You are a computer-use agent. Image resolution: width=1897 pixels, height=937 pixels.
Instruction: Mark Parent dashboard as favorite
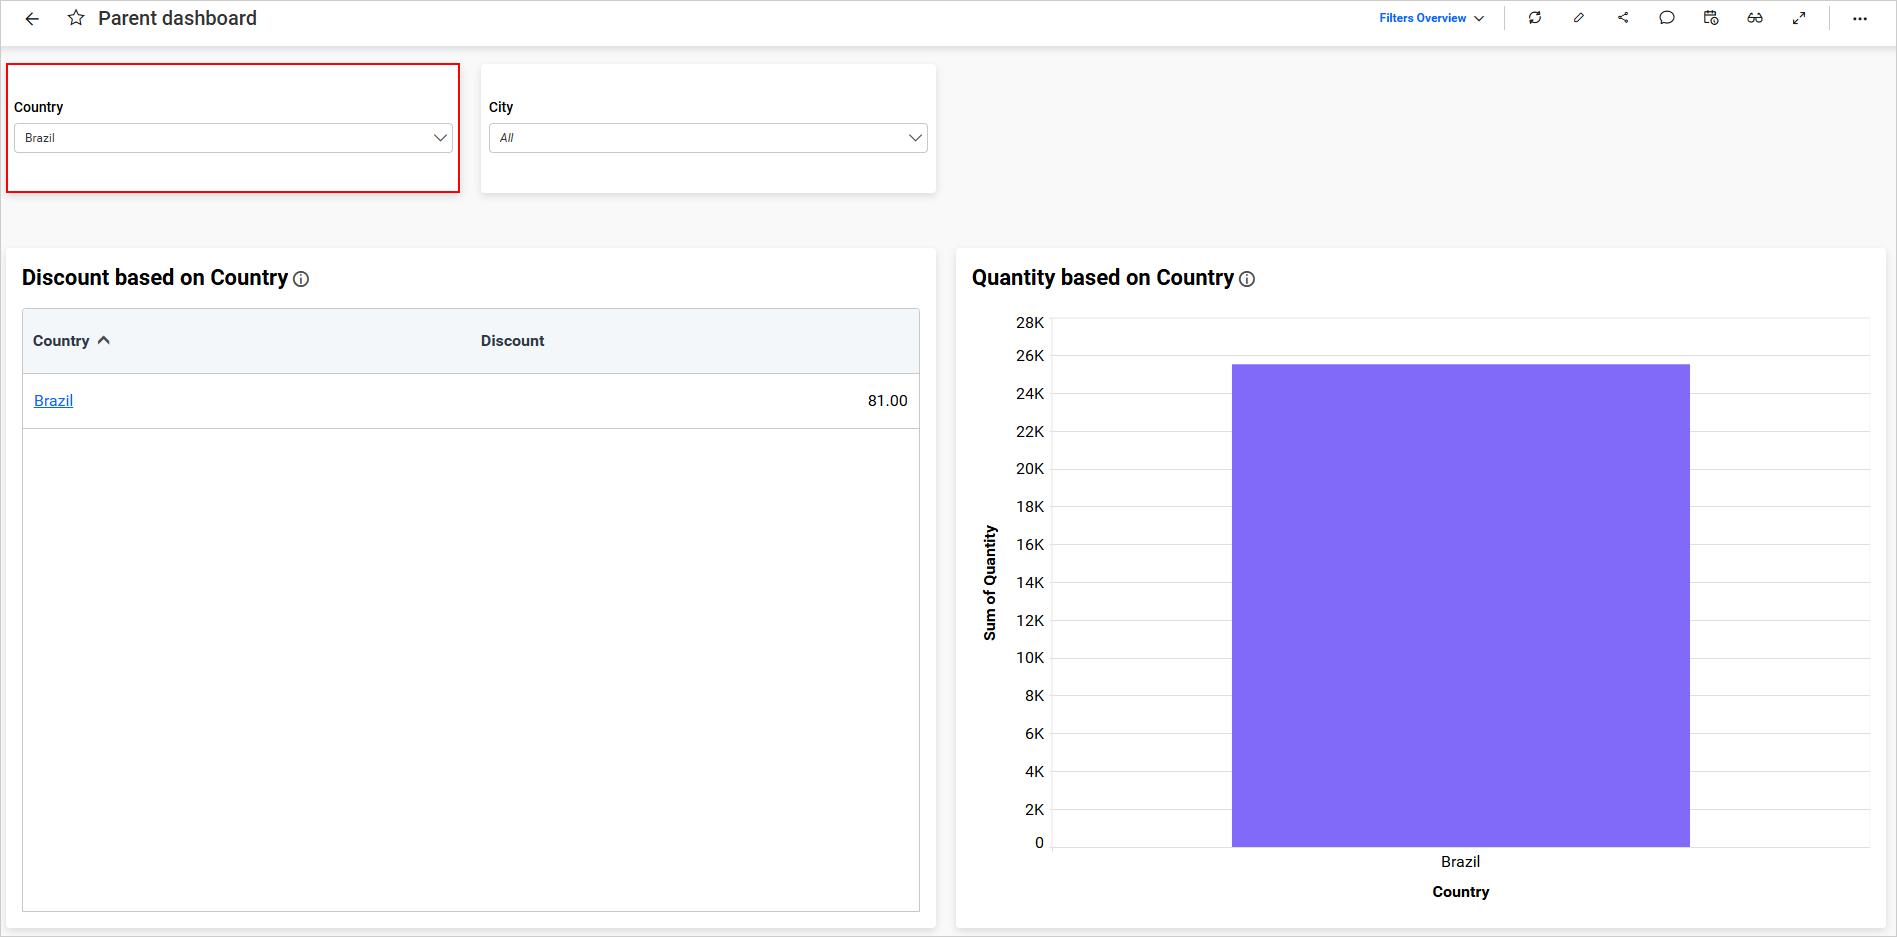tap(76, 17)
